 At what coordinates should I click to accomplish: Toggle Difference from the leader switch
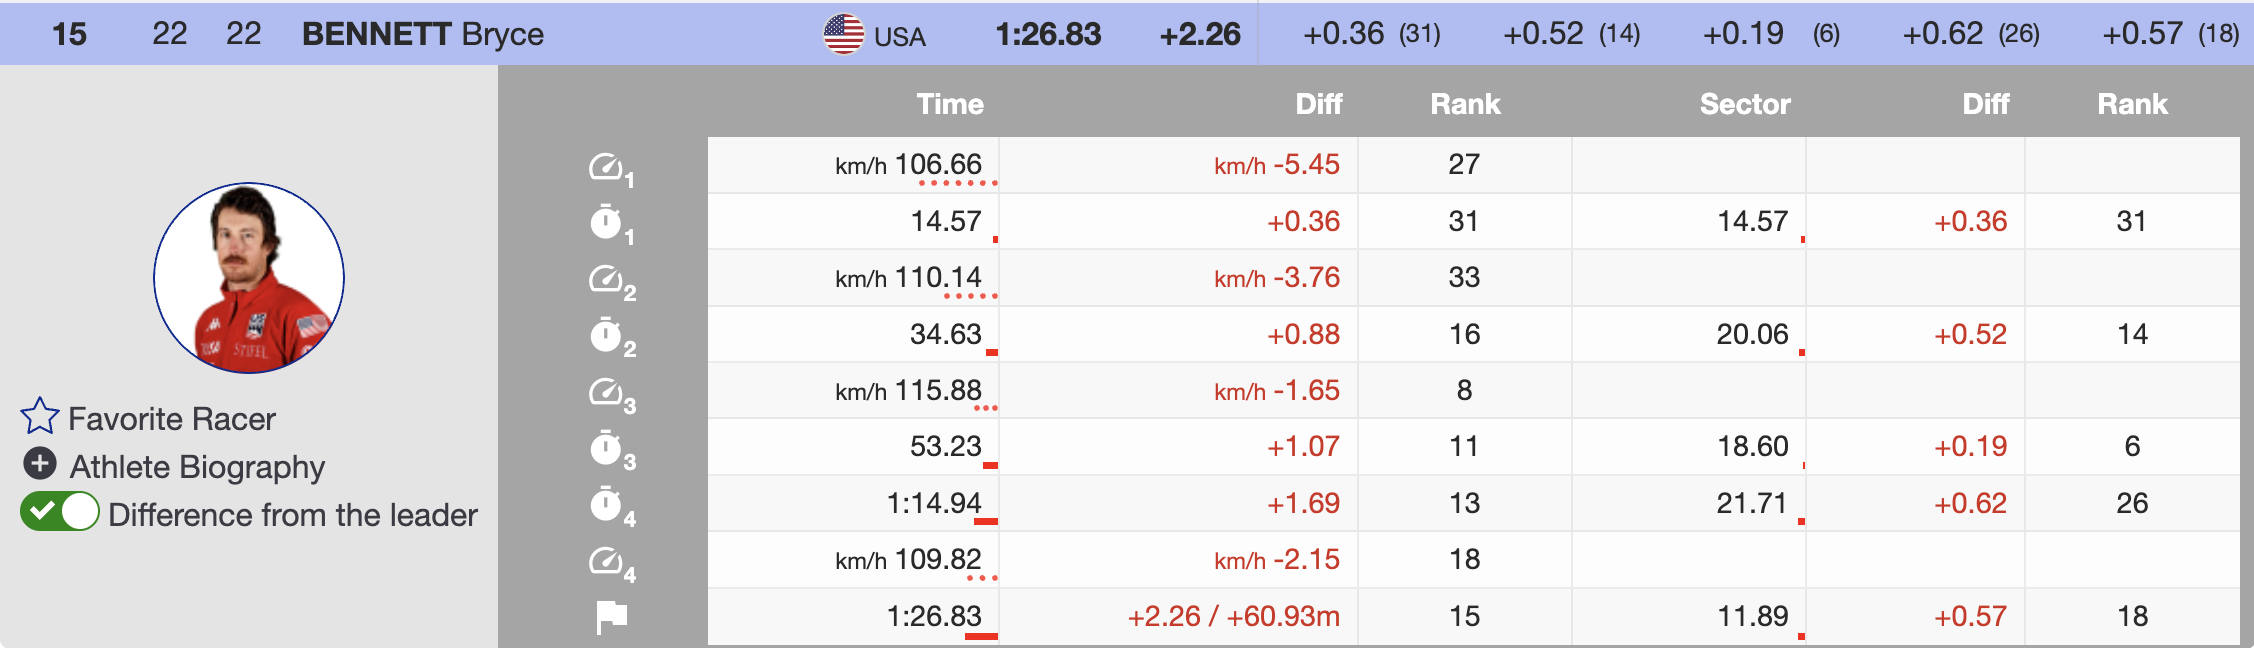coord(60,512)
